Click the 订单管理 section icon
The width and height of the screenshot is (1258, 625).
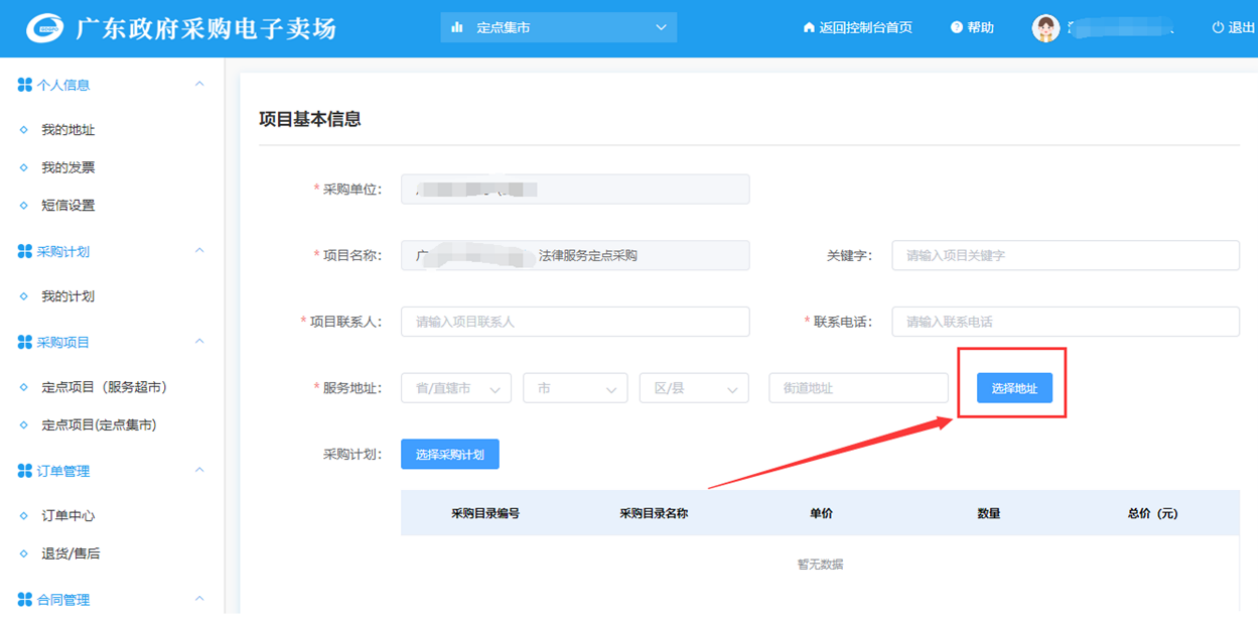click(x=25, y=471)
